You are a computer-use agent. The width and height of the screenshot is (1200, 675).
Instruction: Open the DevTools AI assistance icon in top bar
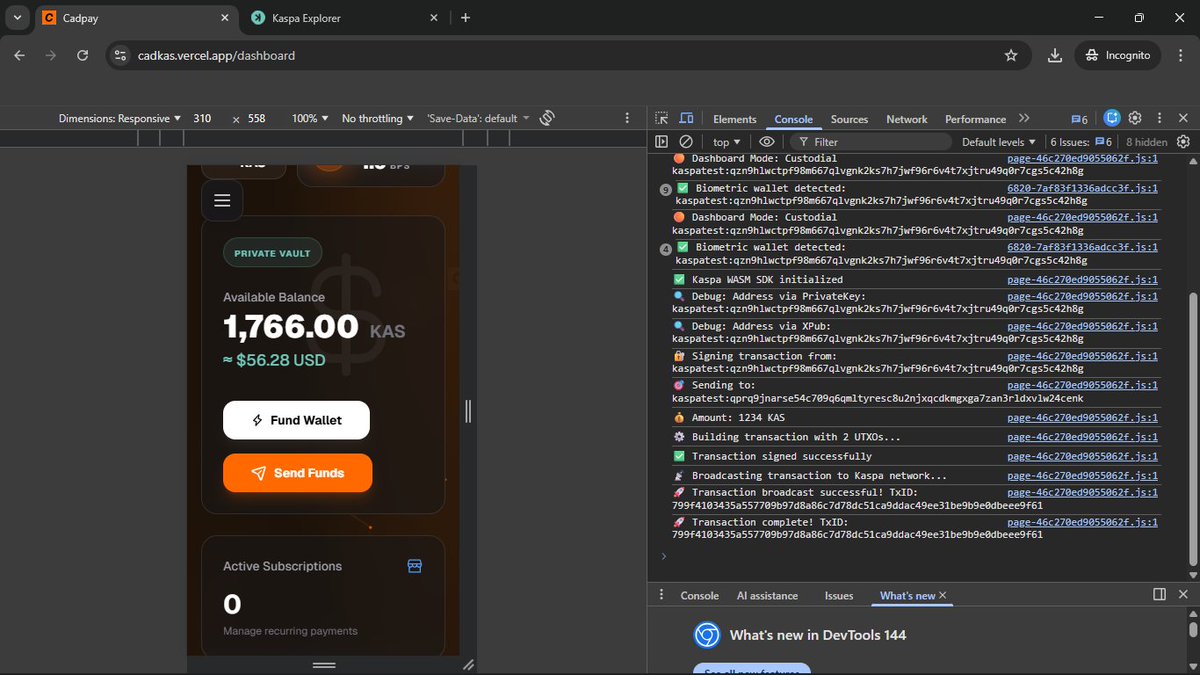(1111, 118)
